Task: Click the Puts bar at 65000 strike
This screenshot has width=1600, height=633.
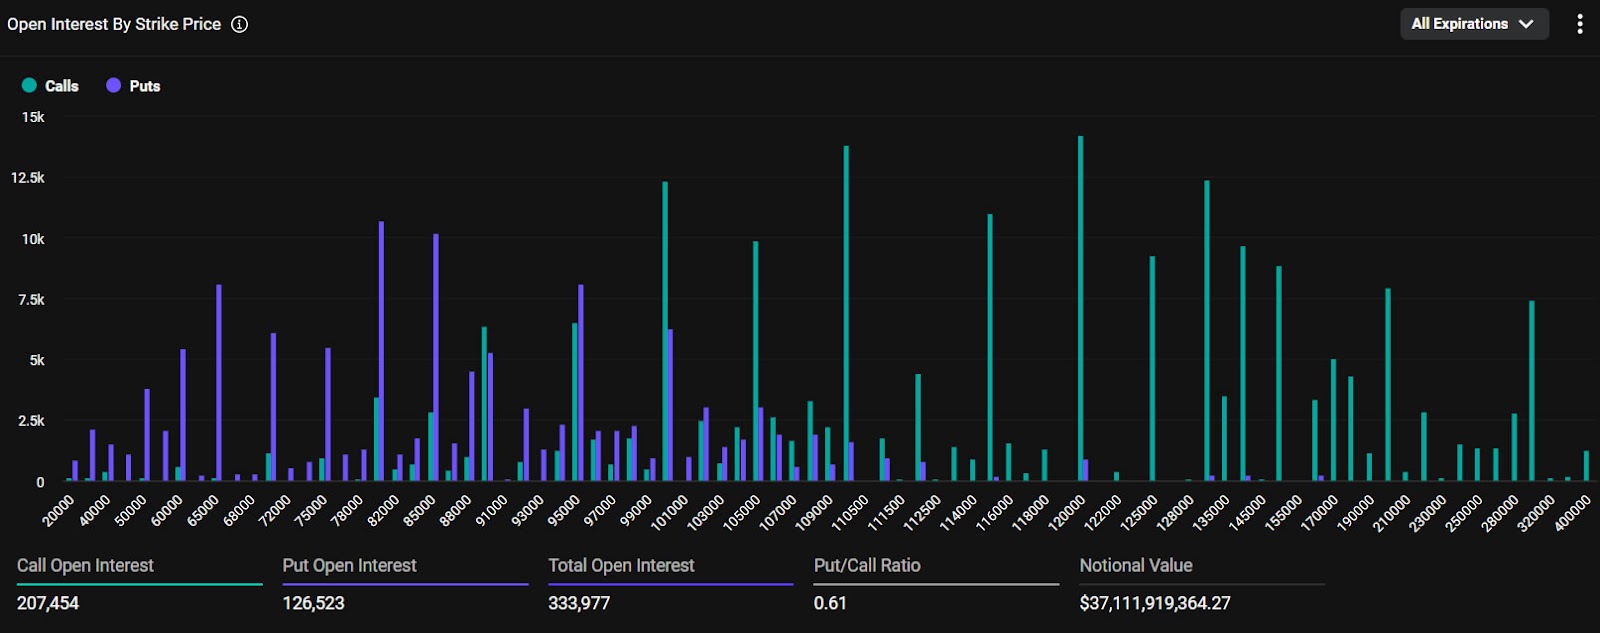Action: (219, 383)
